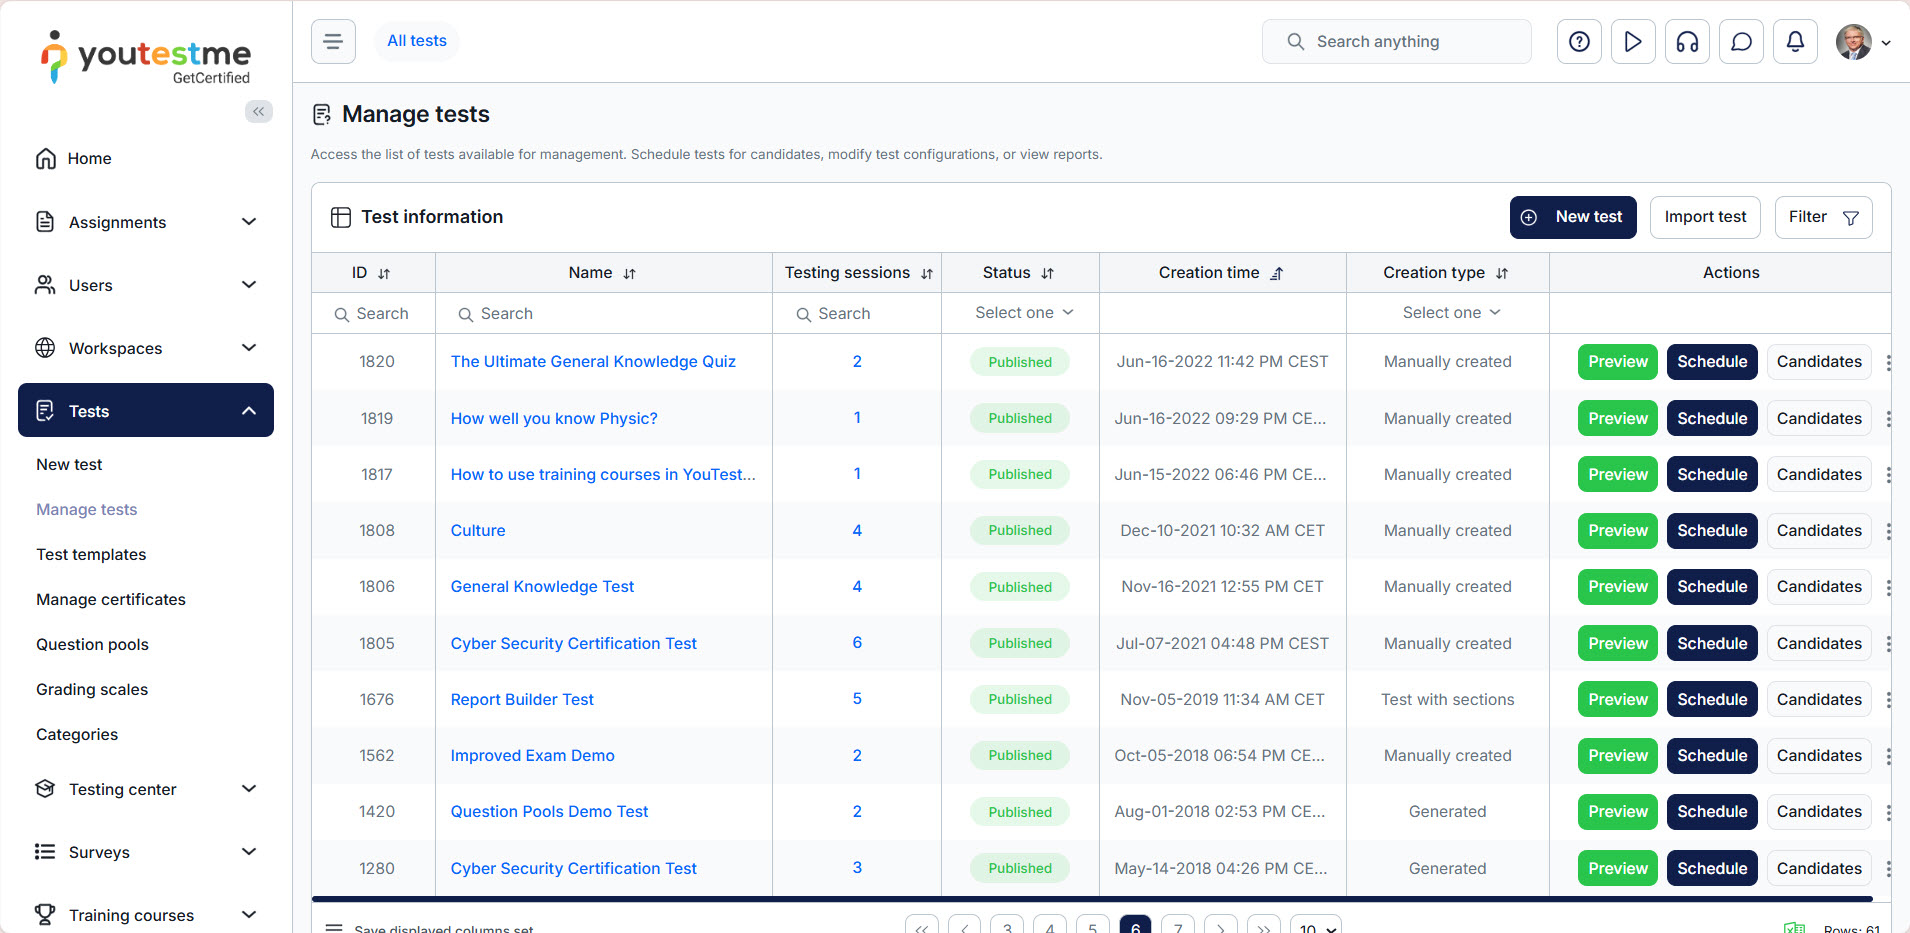Click the New test button
1910x933 pixels.
coord(1572,217)
